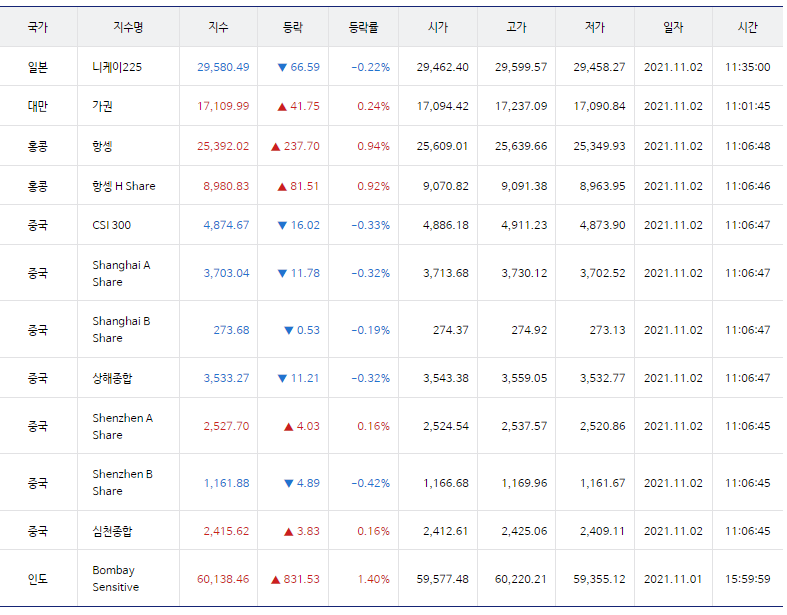The image size is (787, 615).
Task: Click the 시가 column header
Action: click(x=438, y=27)
